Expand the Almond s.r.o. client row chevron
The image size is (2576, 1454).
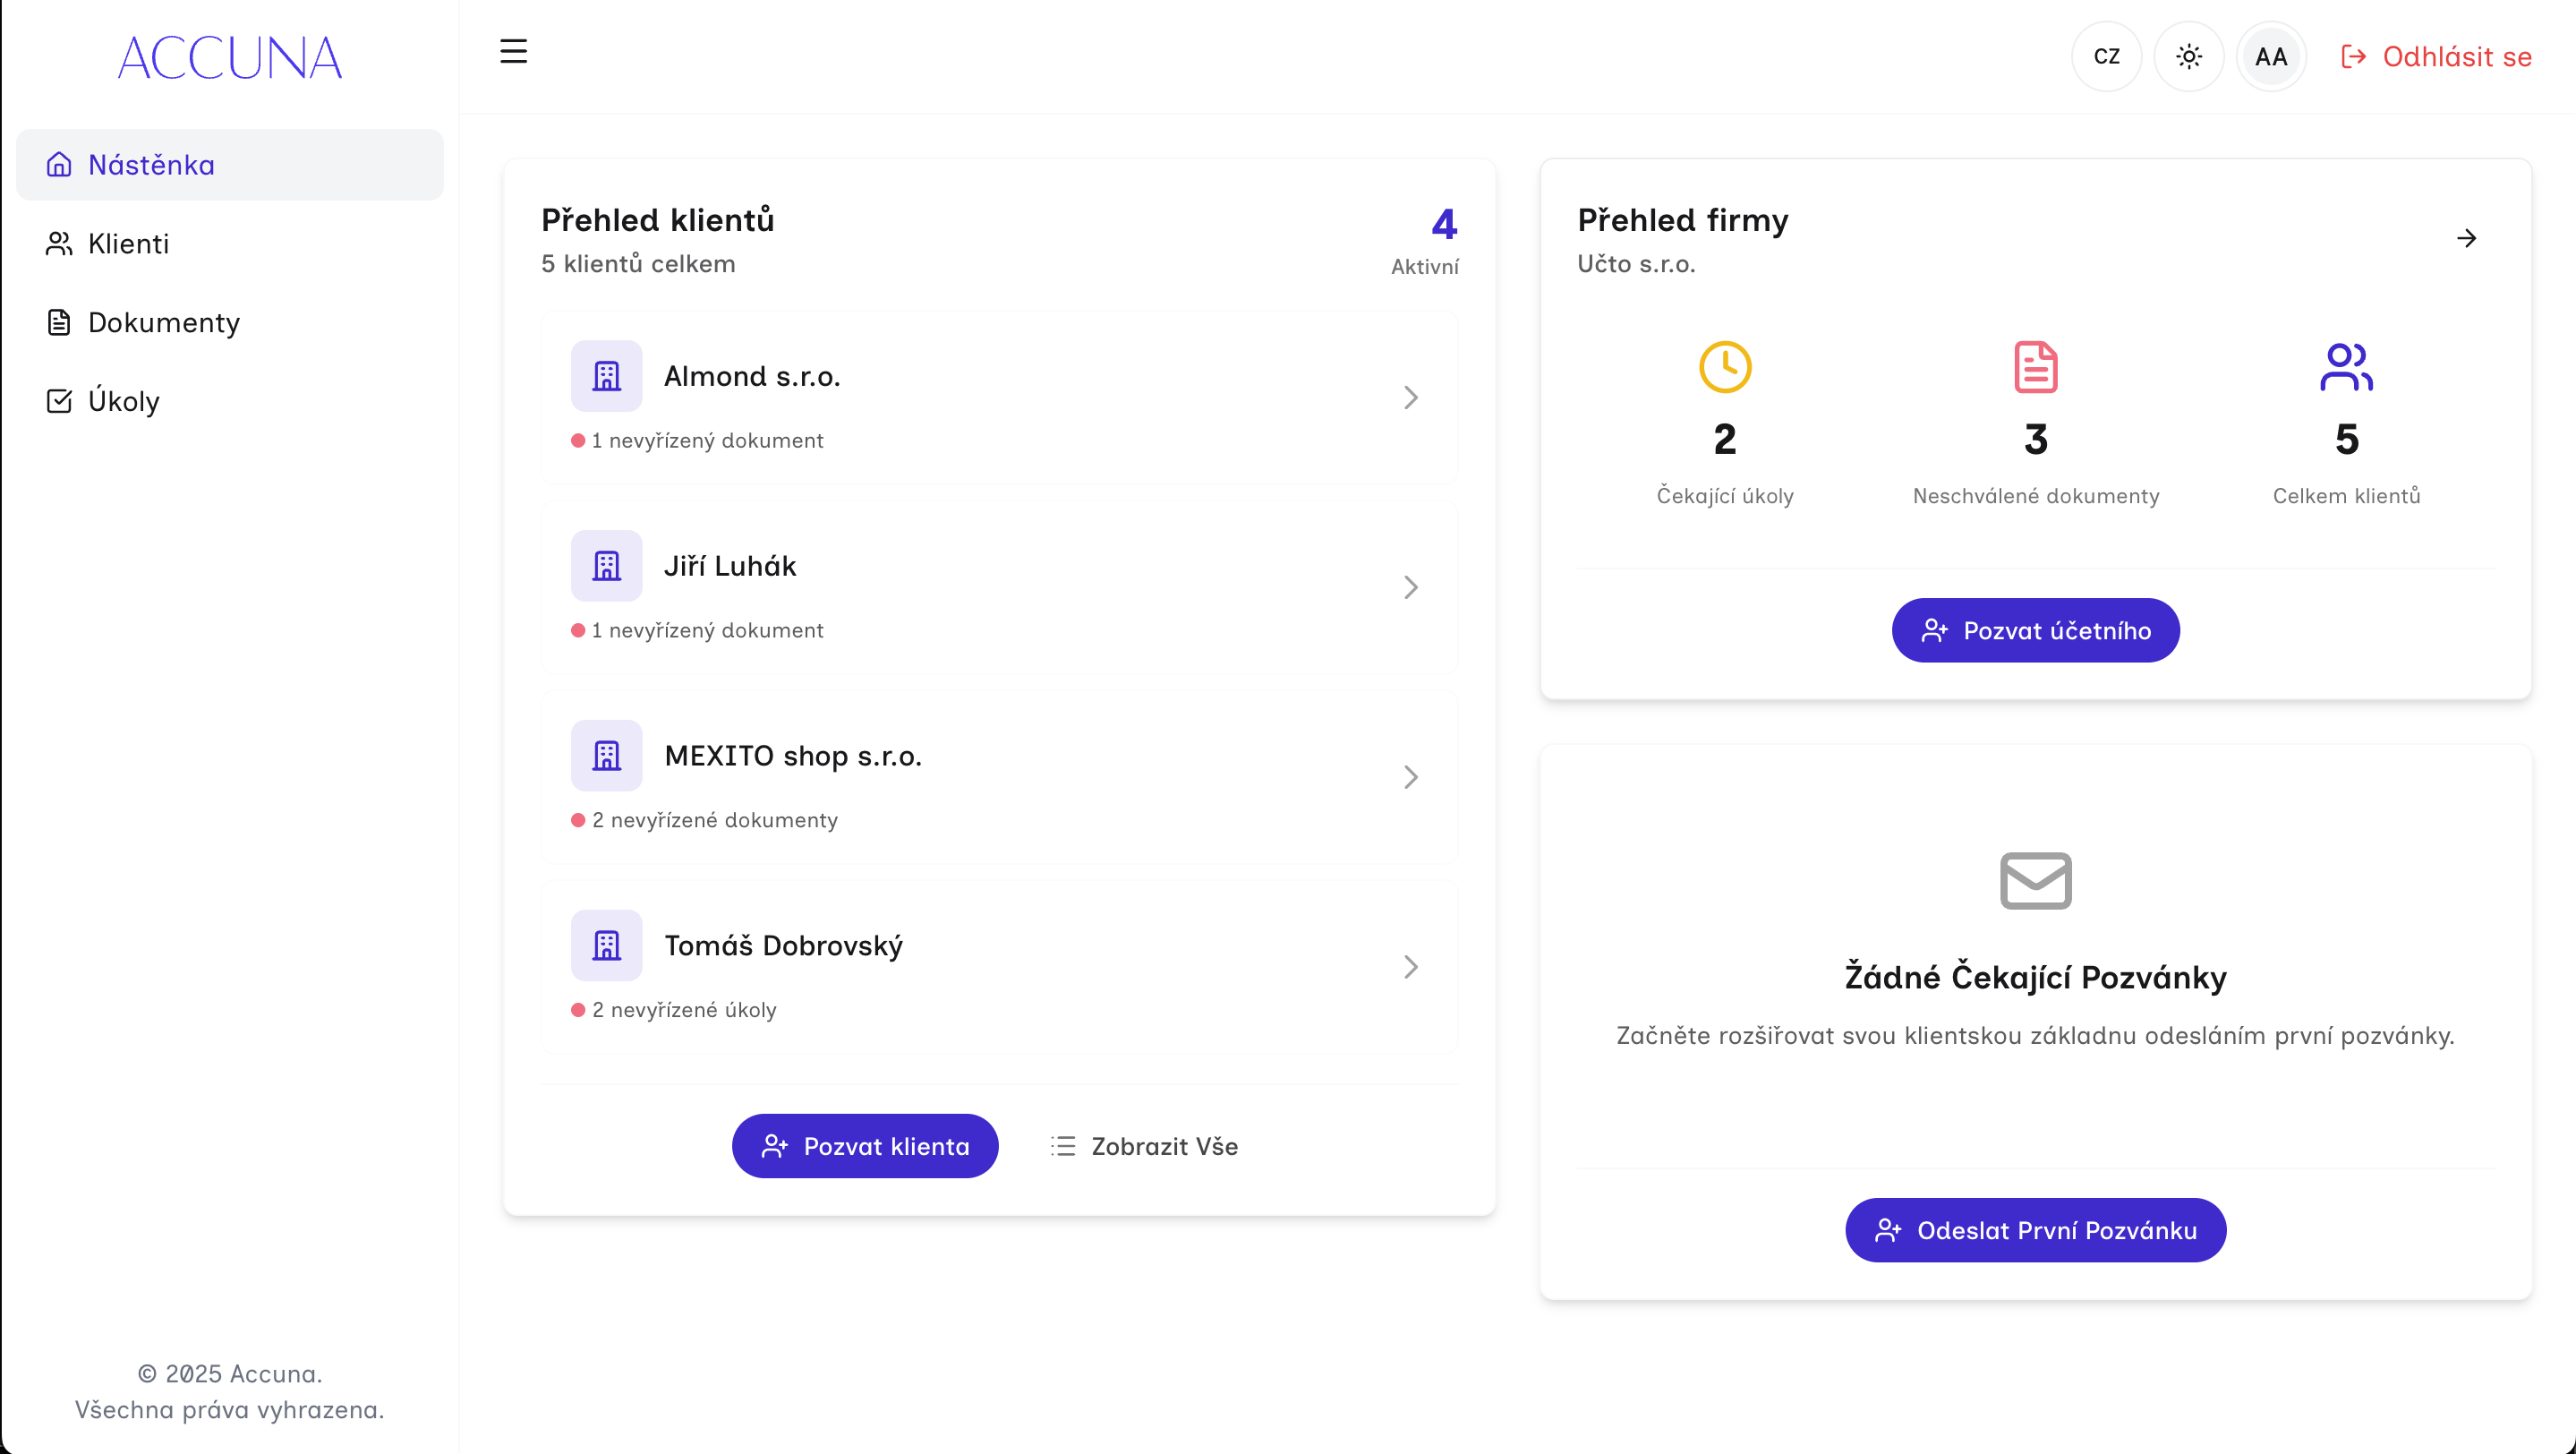point(1410,397)
